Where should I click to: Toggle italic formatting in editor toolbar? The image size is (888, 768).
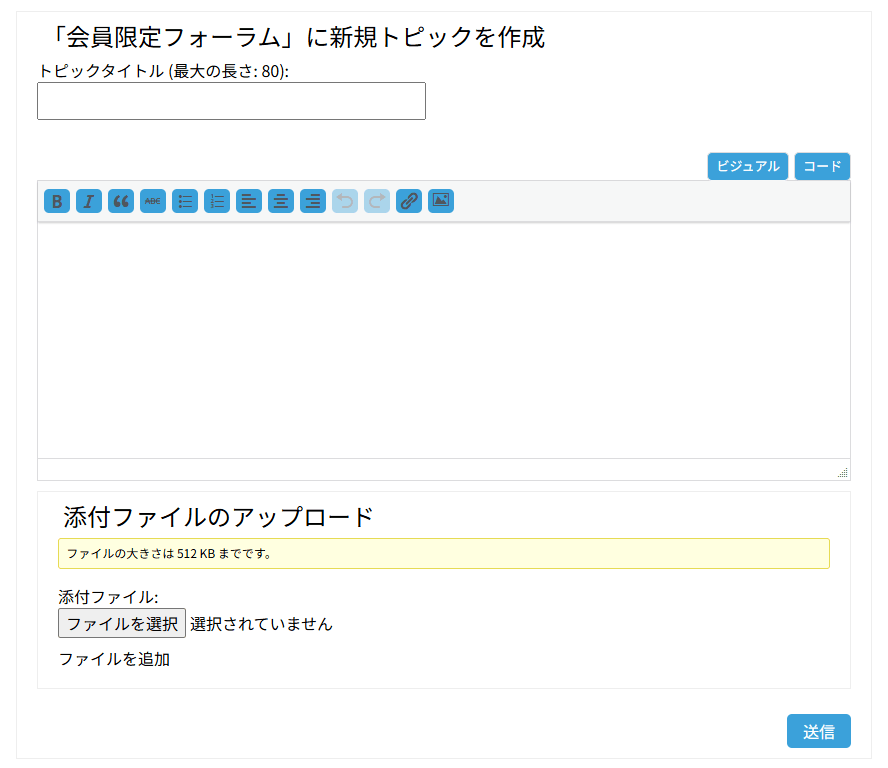point(89,201)
